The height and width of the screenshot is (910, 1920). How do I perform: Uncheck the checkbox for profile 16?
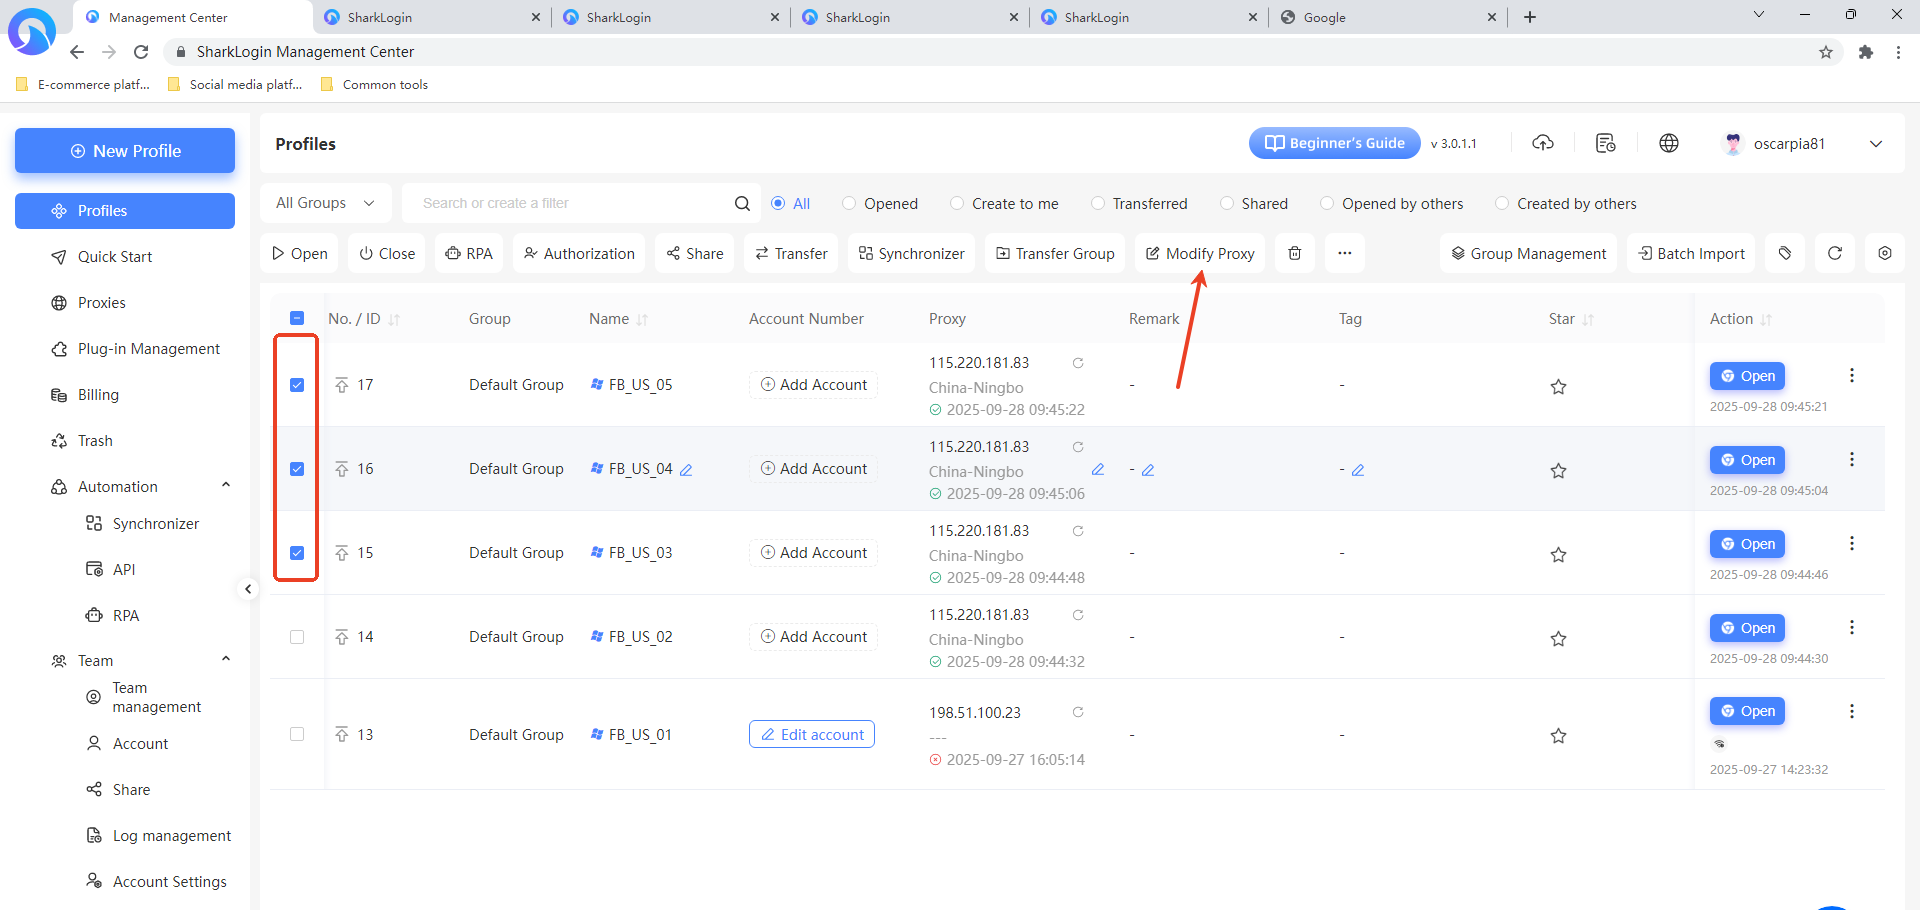pyautogui.click(x=297, y=469)
